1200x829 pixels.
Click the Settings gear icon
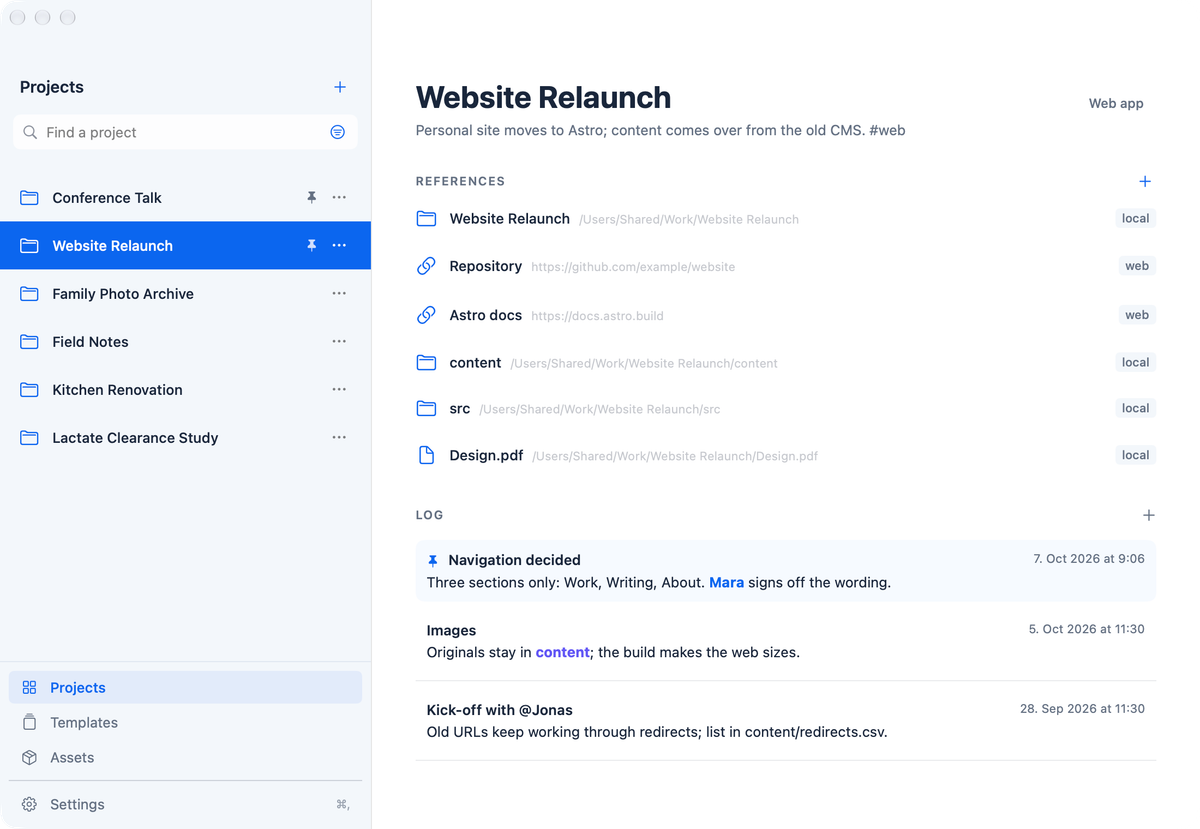[29, 804]
